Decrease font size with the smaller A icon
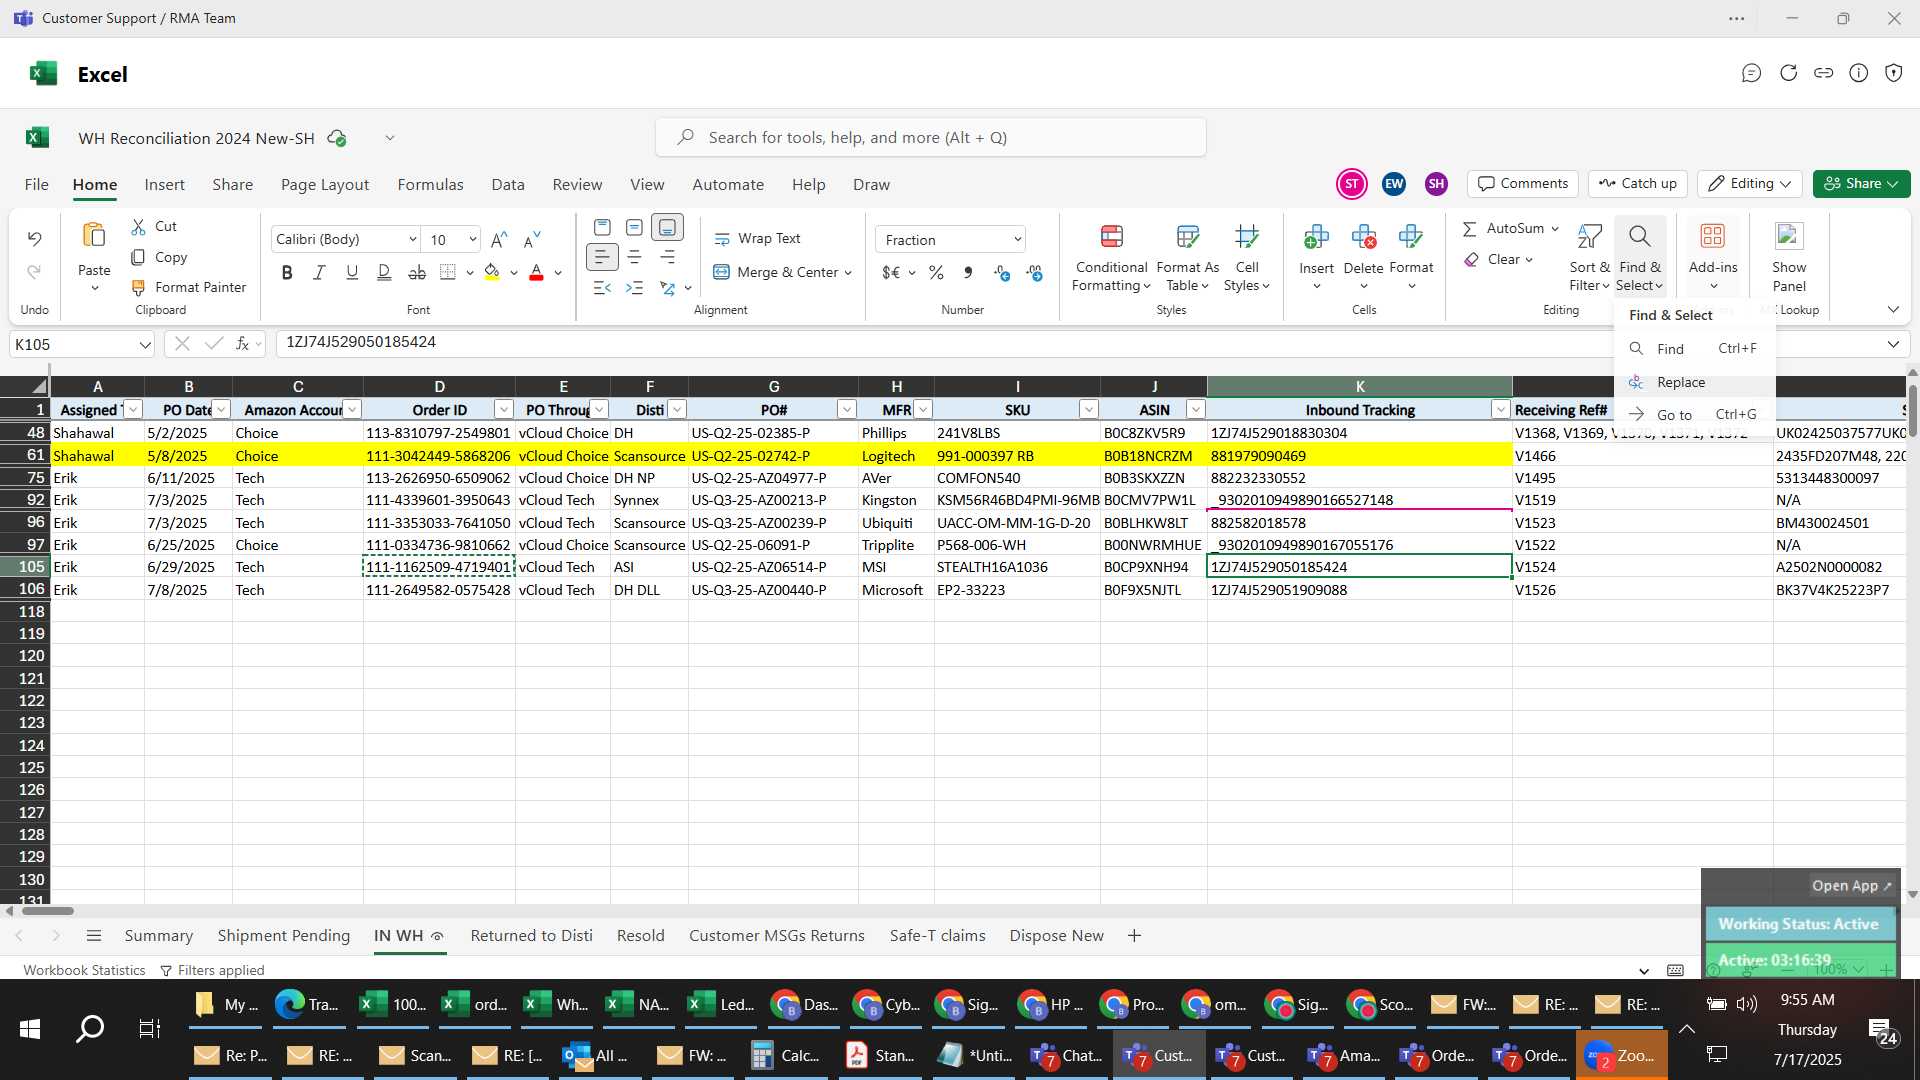The width and height of the screenshot is (1920, 1080). (x=532, y=240)
